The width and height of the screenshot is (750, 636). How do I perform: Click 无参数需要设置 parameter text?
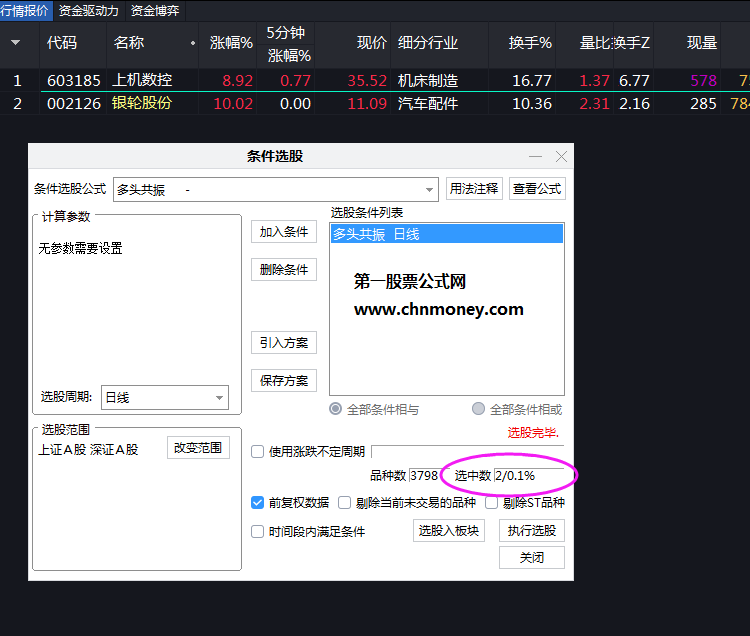click(80, 248)
